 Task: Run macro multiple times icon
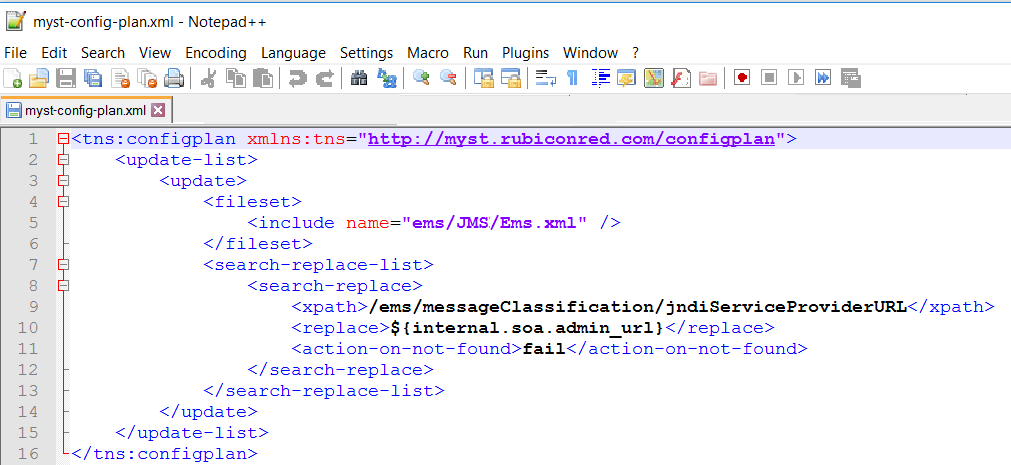tap(823, 78)
